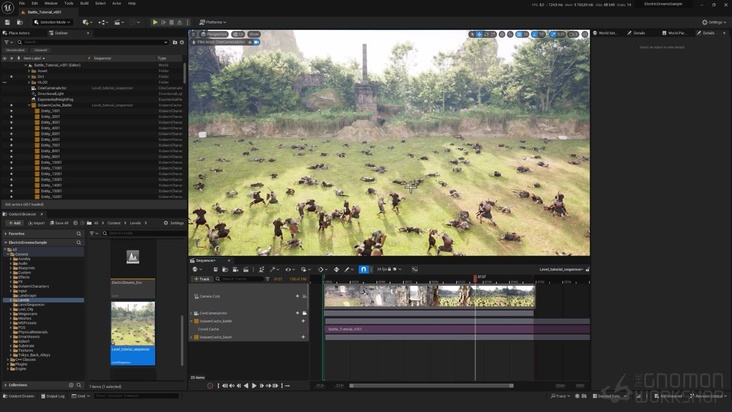Open the Platforms dropdown
Viewport: 732px width, 412px height.
click(212, 22)
